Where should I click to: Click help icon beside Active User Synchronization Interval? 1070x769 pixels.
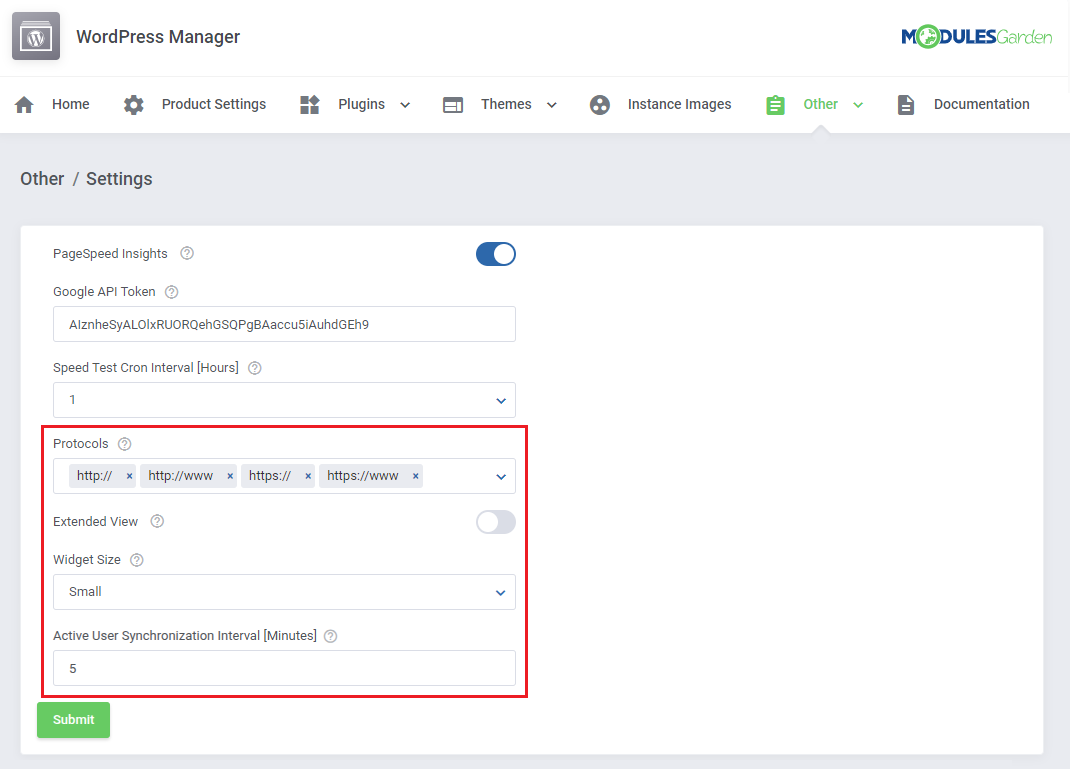point(330,636)
